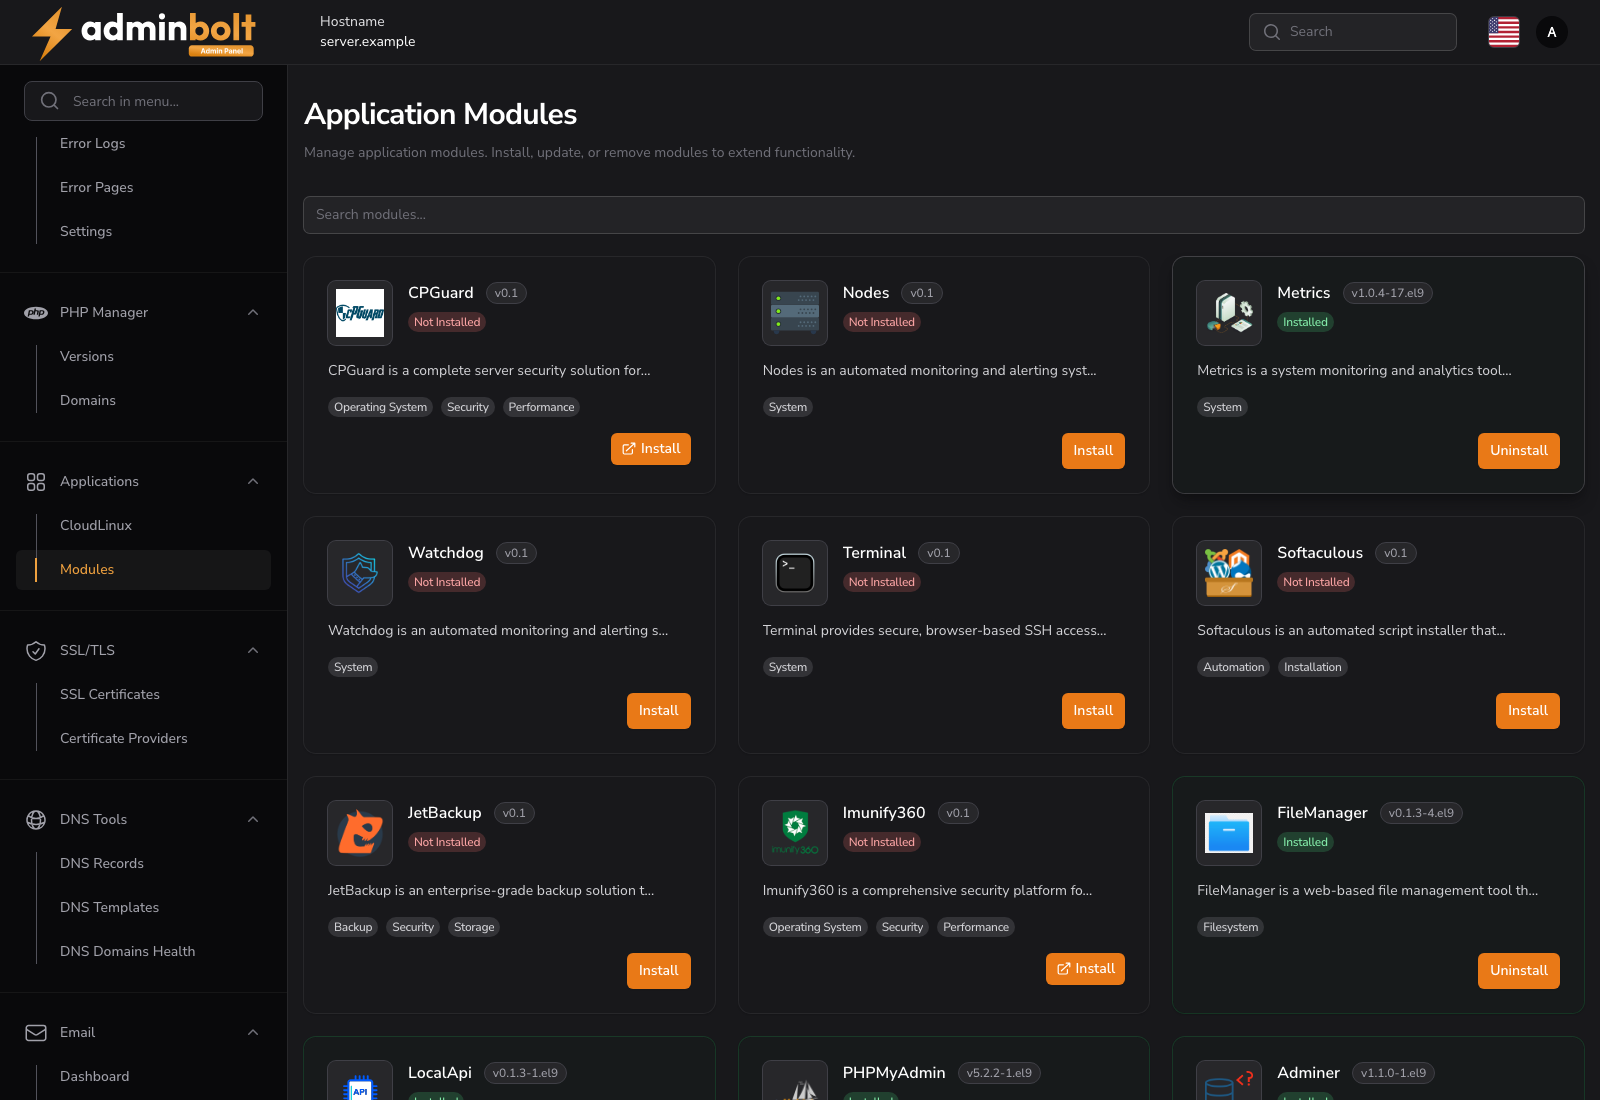
Task: Click the PHP Manager sidebar icon
Action: (36, 313)
